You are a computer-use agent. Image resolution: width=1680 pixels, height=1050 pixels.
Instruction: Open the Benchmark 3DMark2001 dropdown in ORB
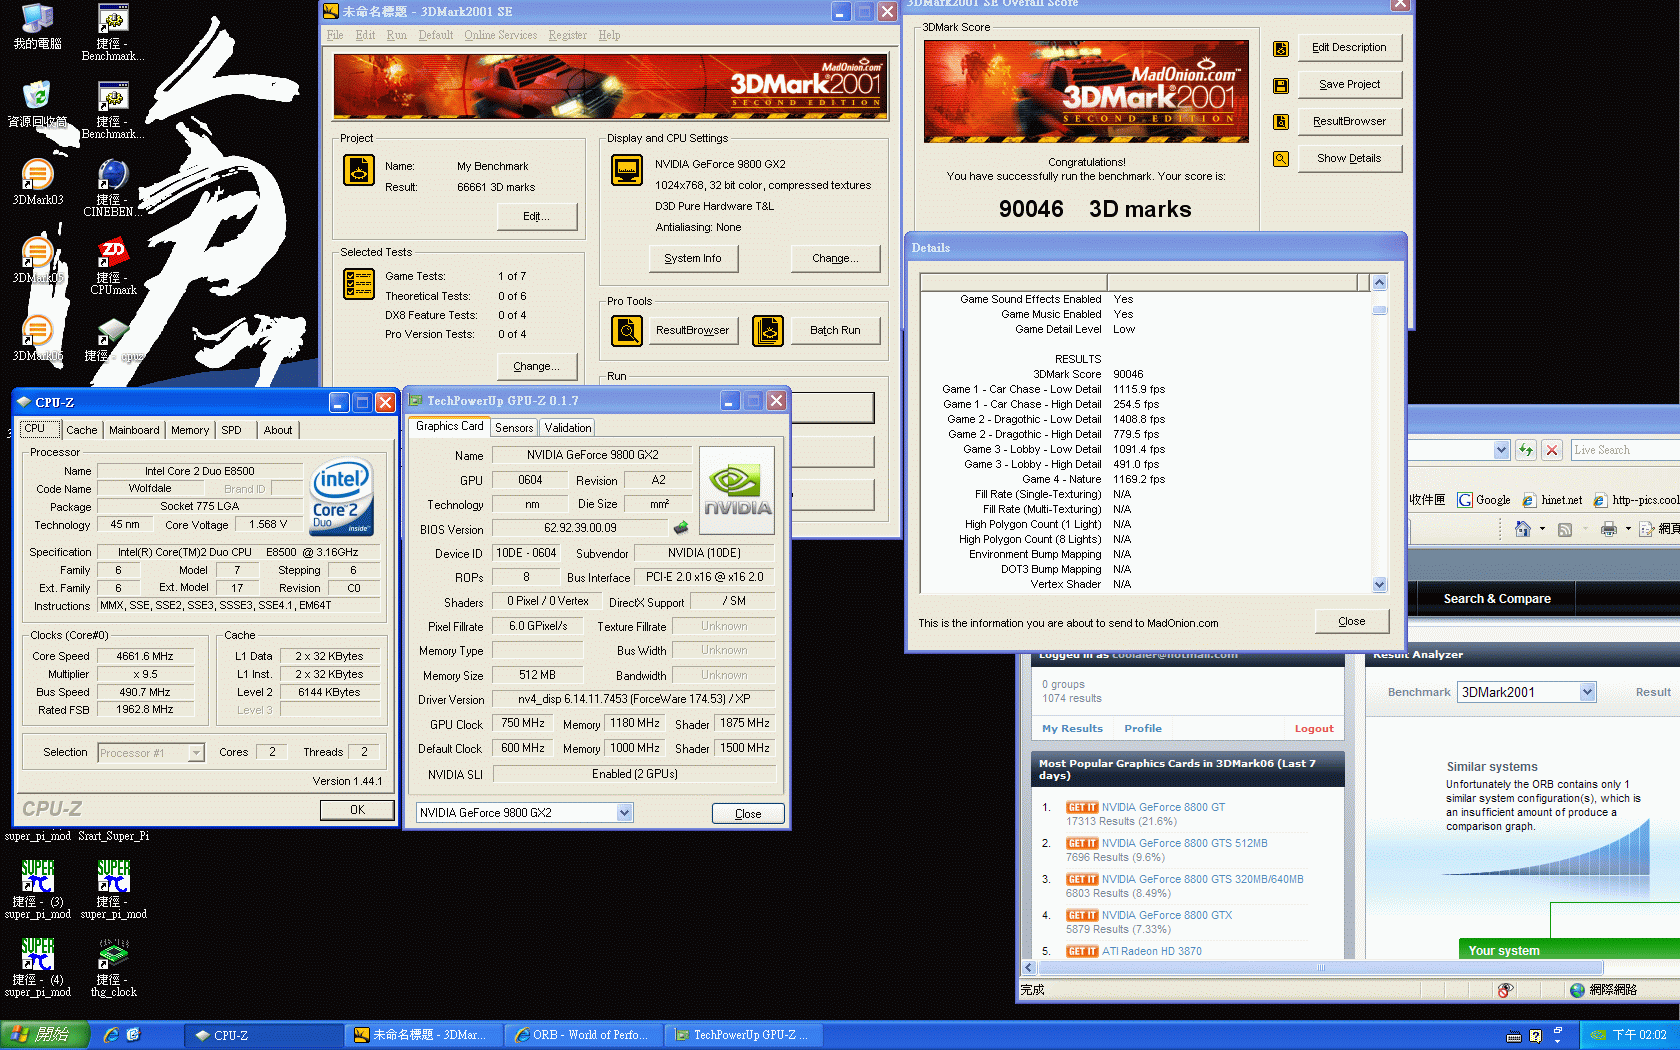point(1587,692)
